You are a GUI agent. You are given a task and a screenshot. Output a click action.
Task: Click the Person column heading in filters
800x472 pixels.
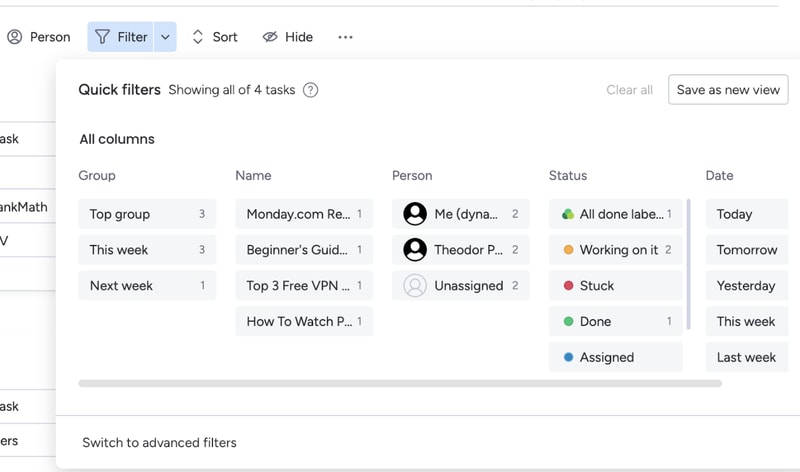pos(412,176)
